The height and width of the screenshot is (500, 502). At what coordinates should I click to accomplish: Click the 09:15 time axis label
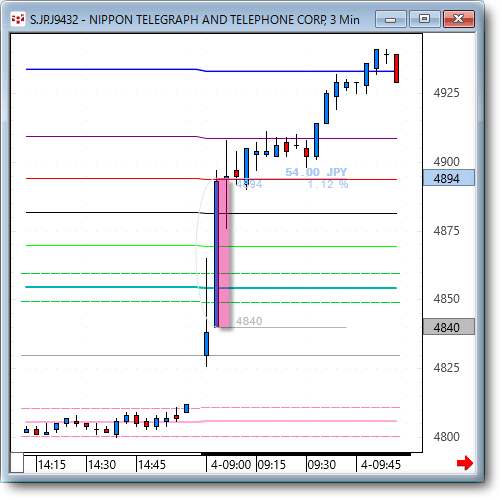pyautogui.click(x=272, y=465)
